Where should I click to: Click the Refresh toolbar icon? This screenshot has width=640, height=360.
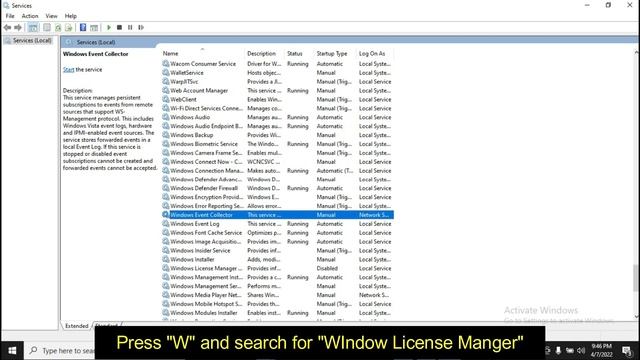point(58,27)
